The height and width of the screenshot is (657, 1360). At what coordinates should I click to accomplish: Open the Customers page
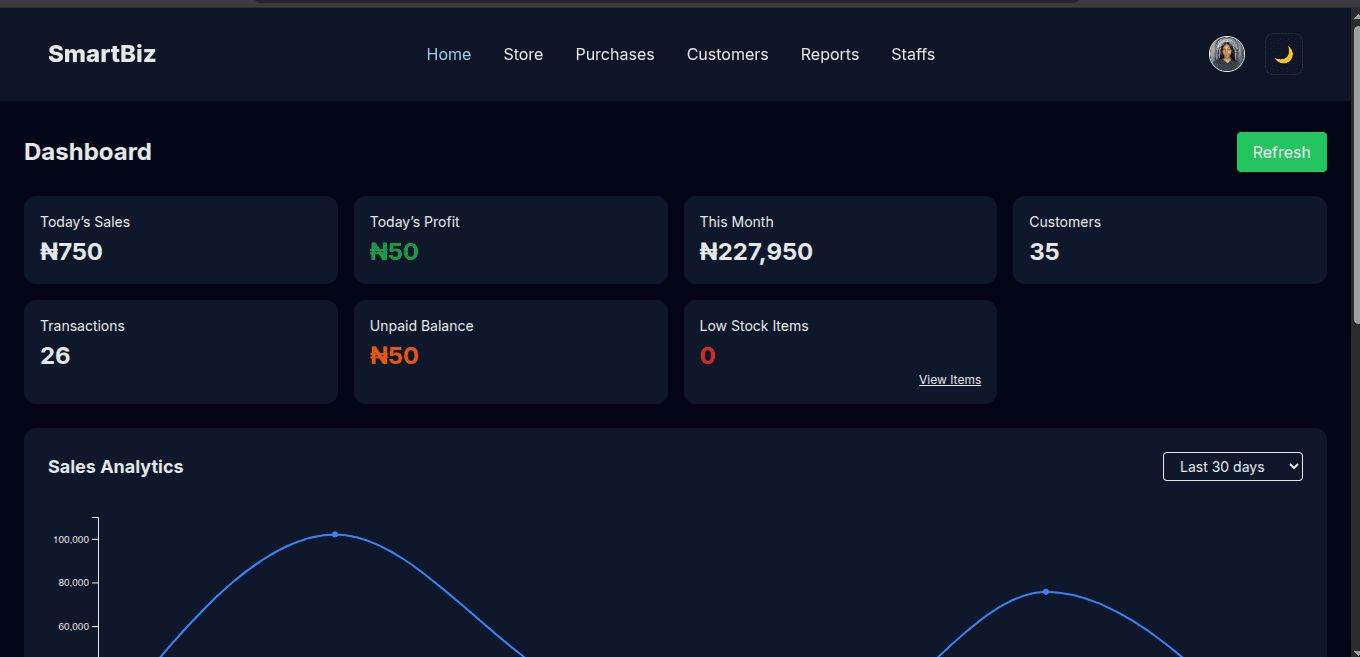click(727, 54)
